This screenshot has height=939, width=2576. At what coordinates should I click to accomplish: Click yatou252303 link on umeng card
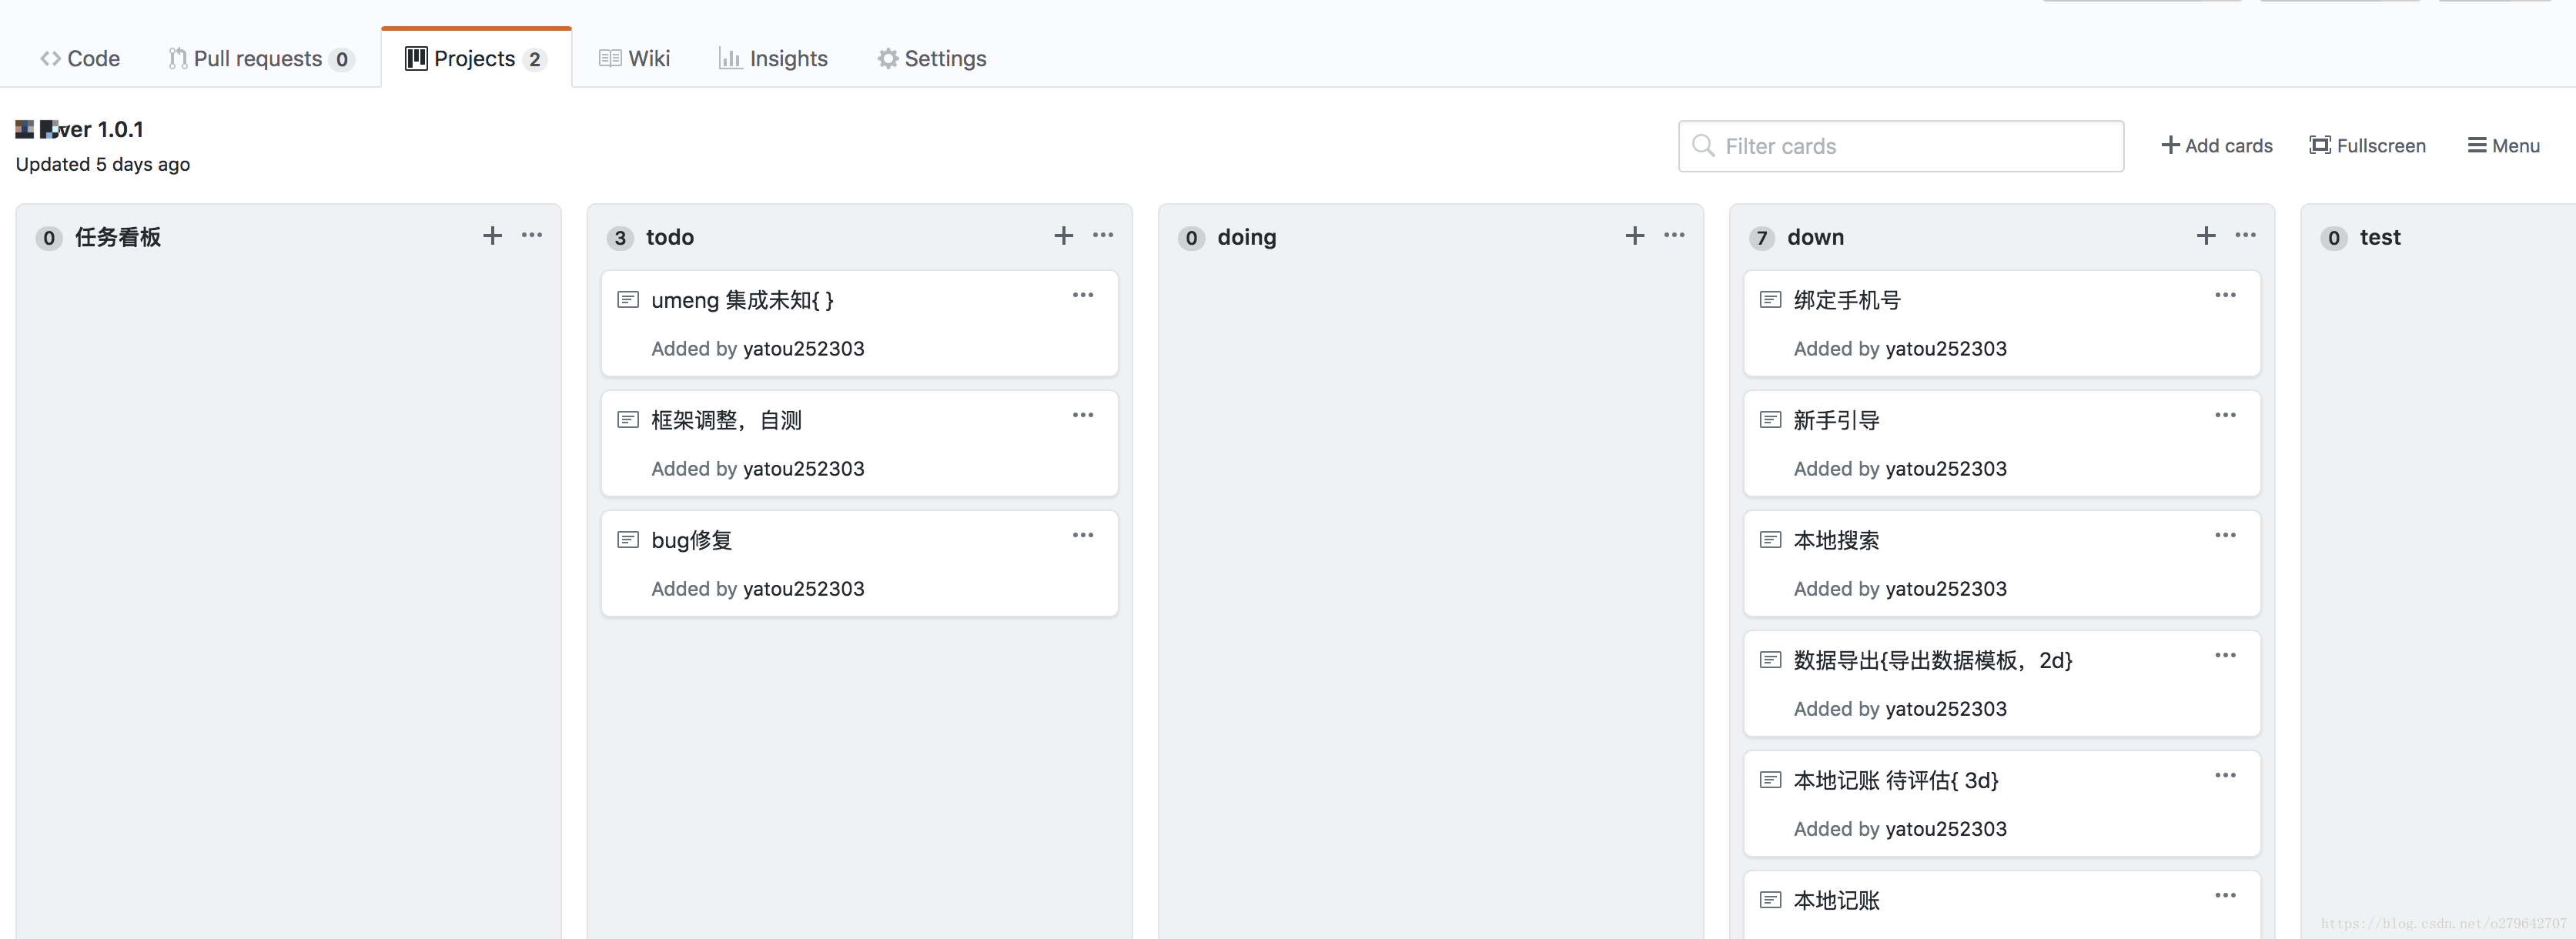[804, 349]
